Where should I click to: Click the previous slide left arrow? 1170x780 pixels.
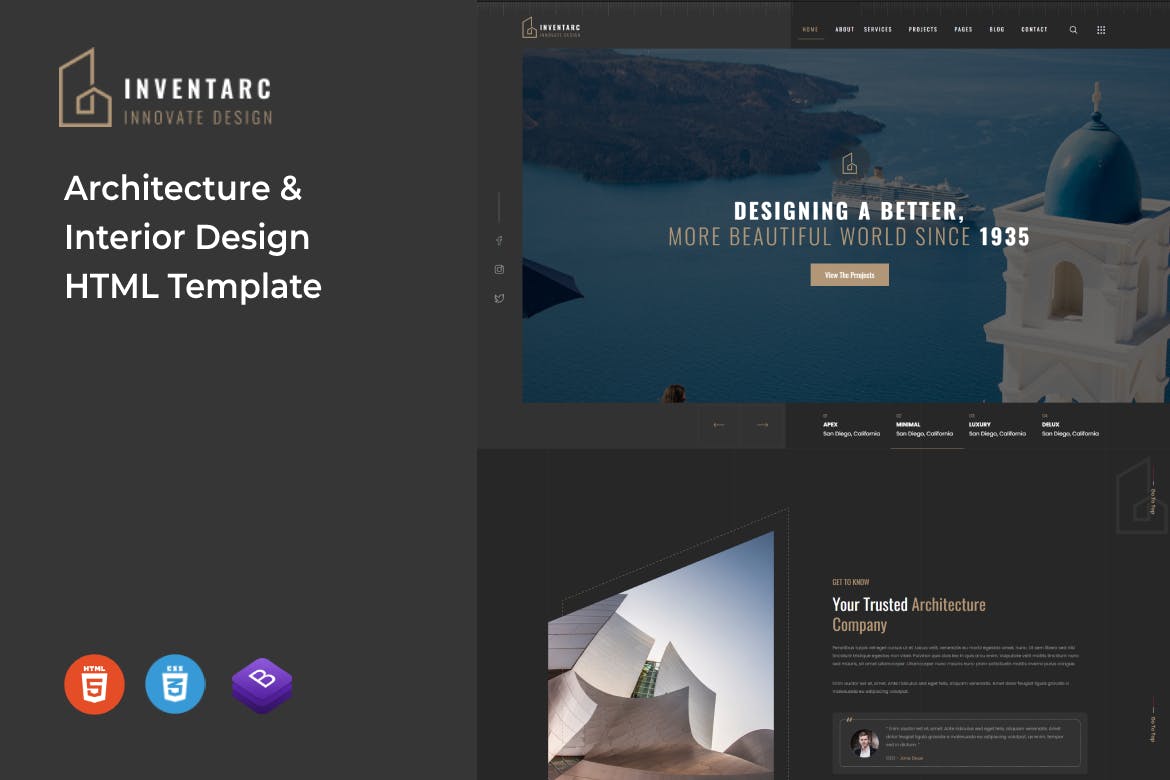pos(718,425)
